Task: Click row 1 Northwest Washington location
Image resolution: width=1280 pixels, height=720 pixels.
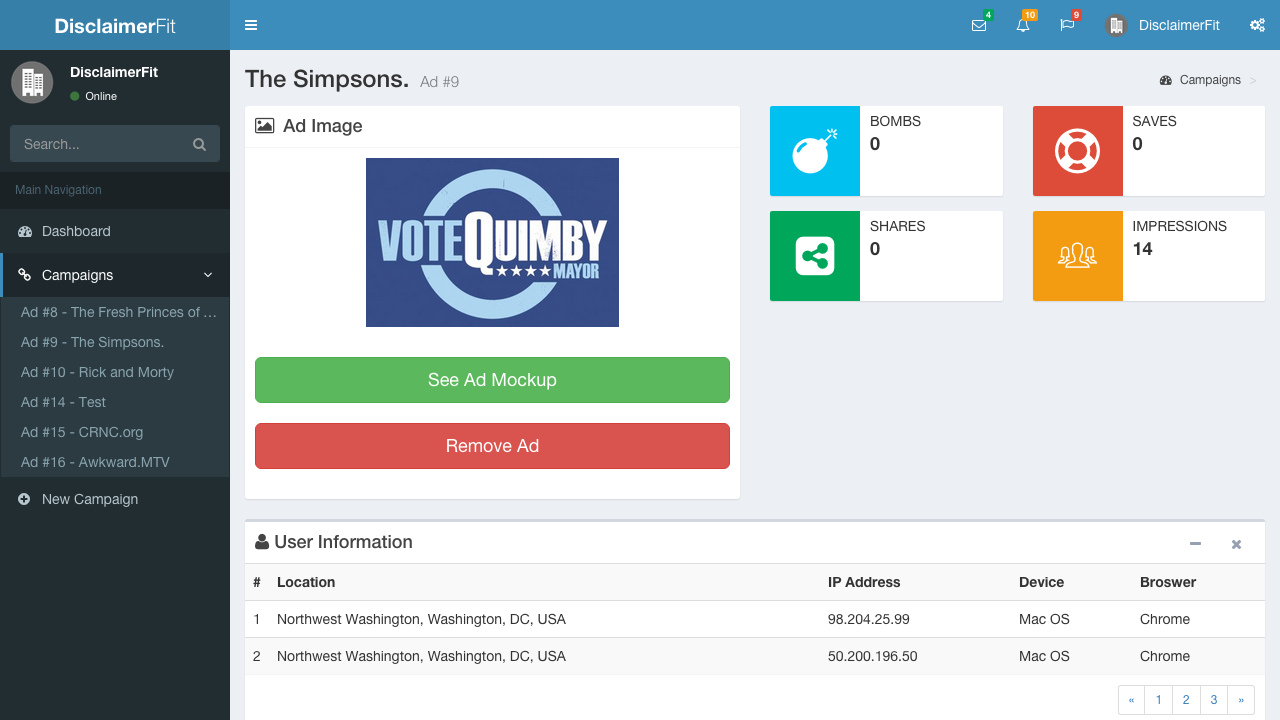Action: 421,619
